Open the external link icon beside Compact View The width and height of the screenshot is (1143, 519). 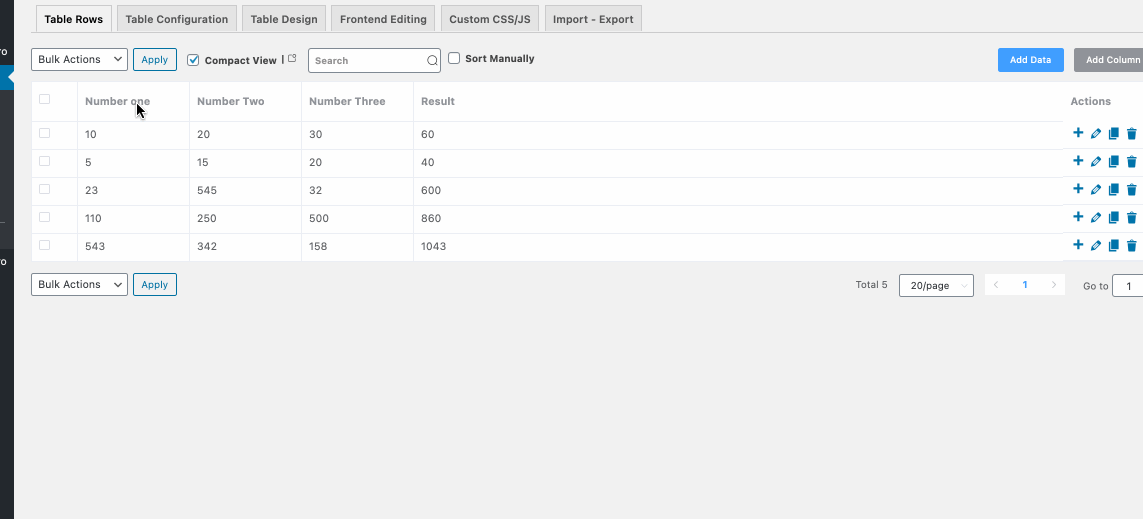pyautogui.click(x=292, y=59)
